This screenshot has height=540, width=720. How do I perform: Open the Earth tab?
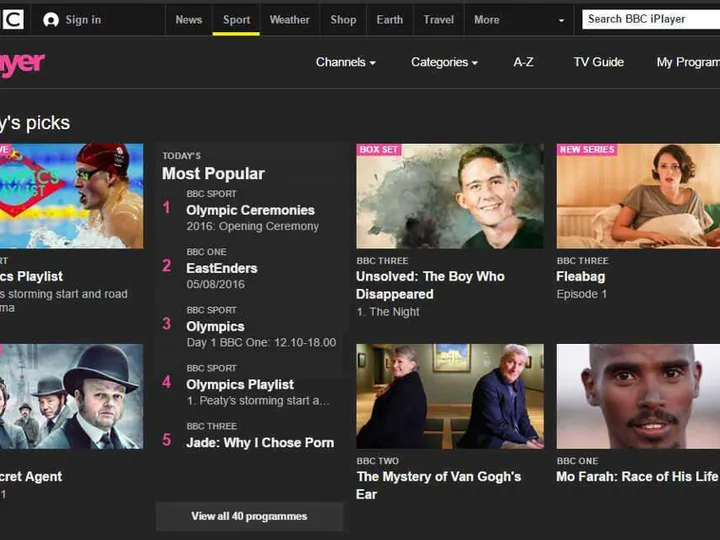(389, 20)
